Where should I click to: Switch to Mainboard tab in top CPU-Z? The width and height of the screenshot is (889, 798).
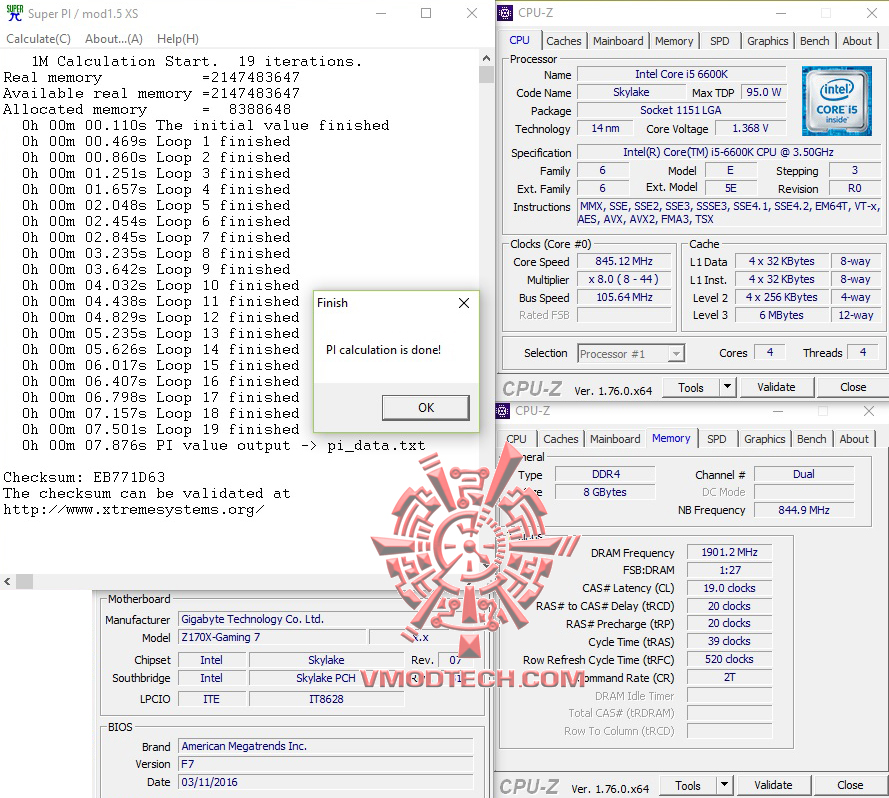coord(618,41)
